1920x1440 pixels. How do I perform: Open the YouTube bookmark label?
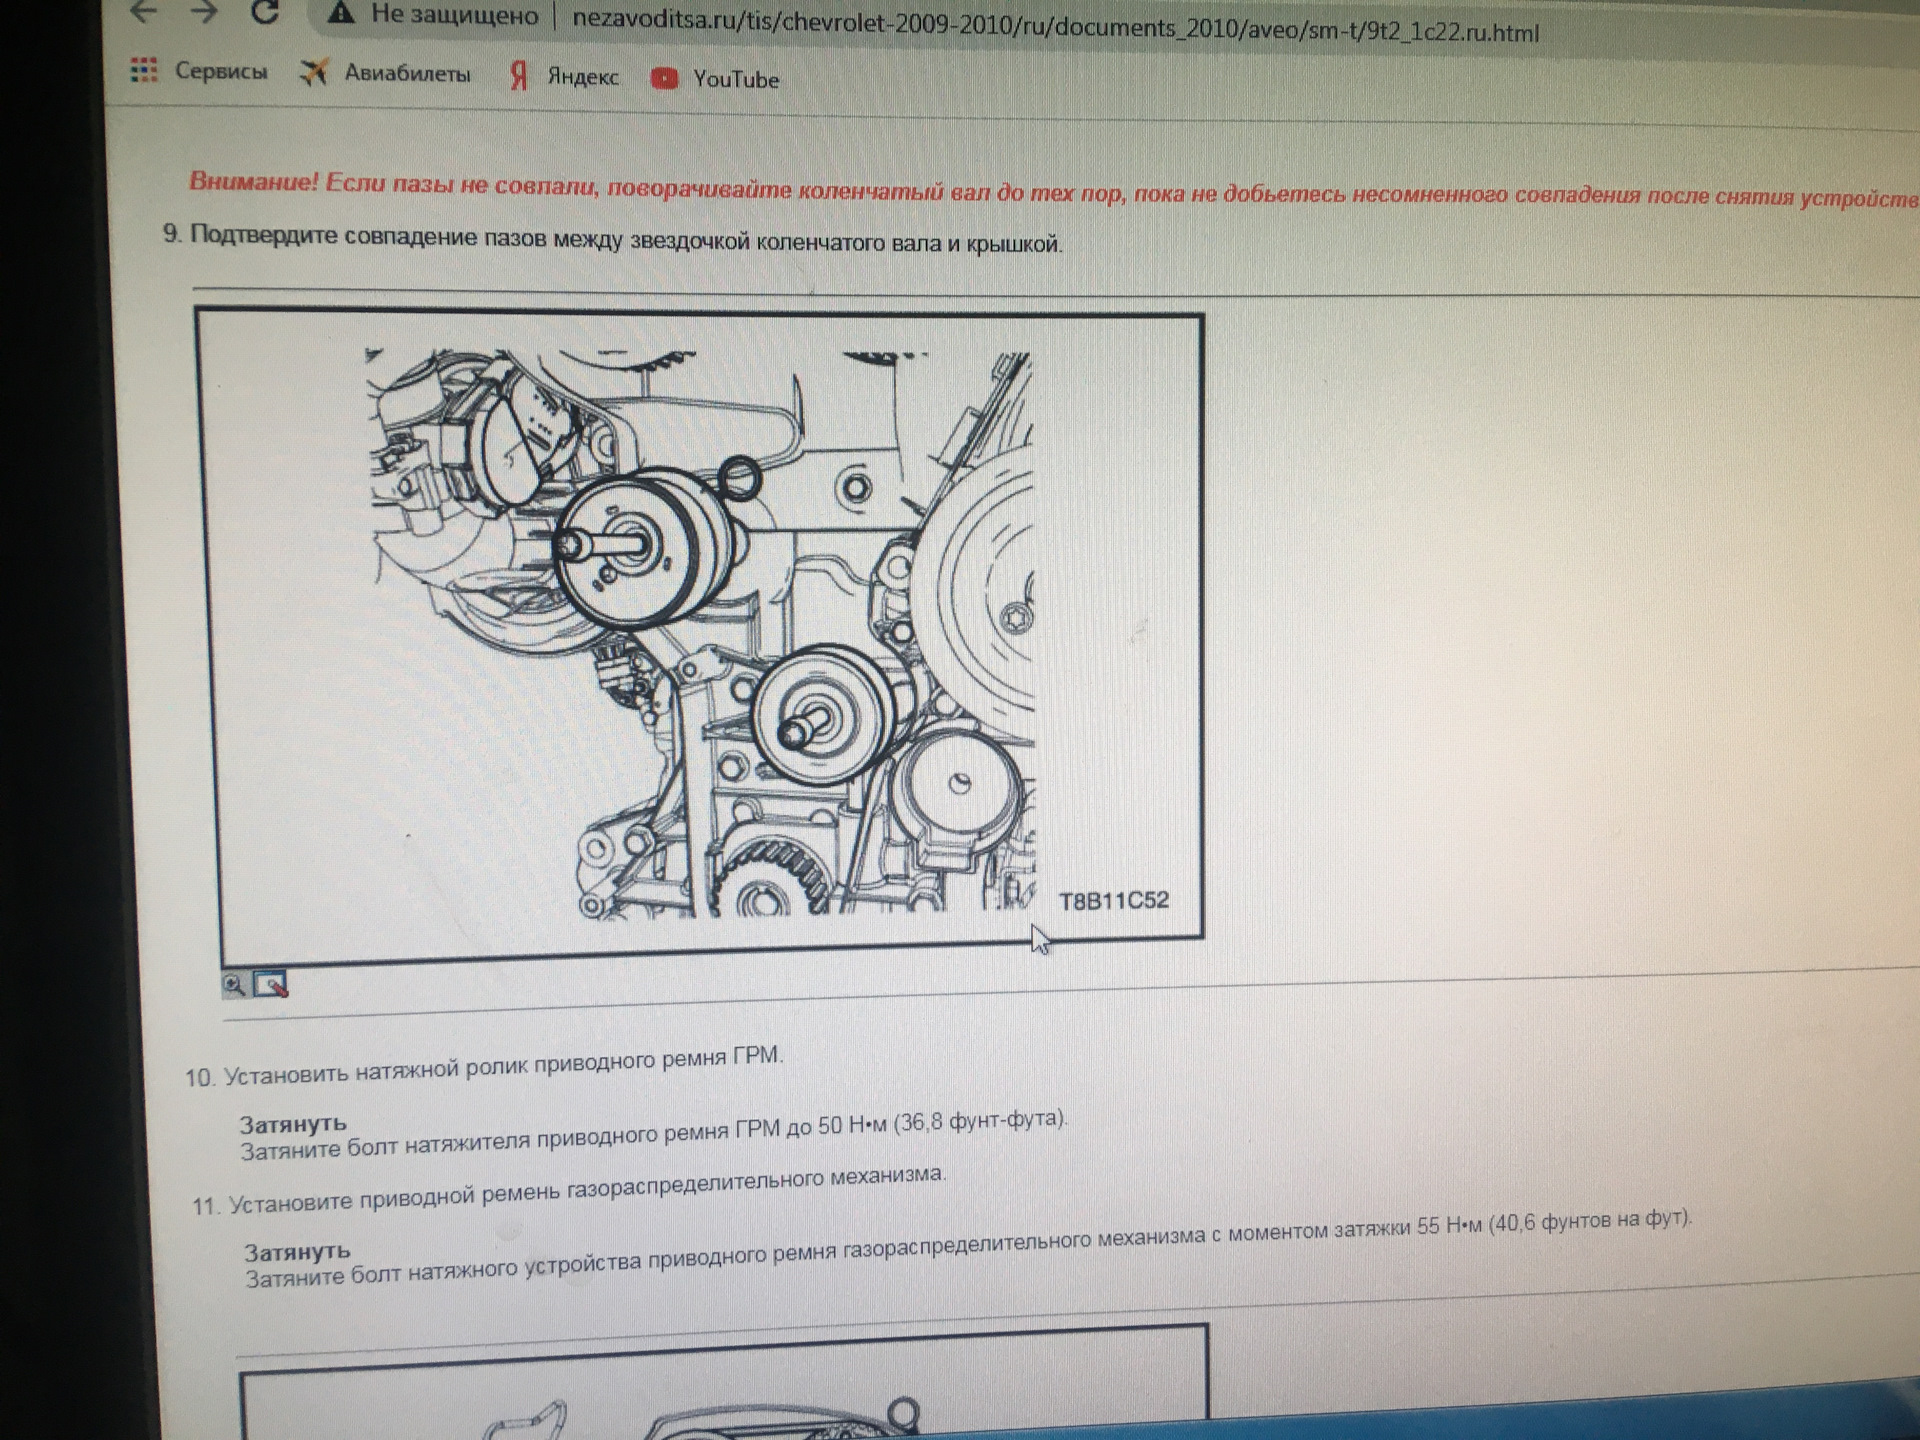pos(736,79)
